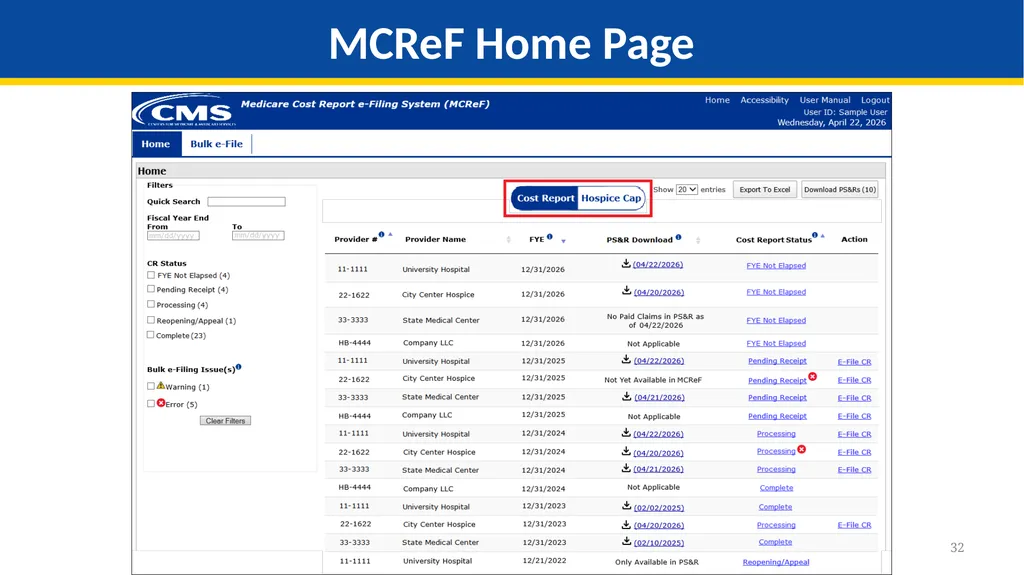Switch toggle to Cost Report view
The width and height of the screenshot is (1024, 575).
pos(545,198)
